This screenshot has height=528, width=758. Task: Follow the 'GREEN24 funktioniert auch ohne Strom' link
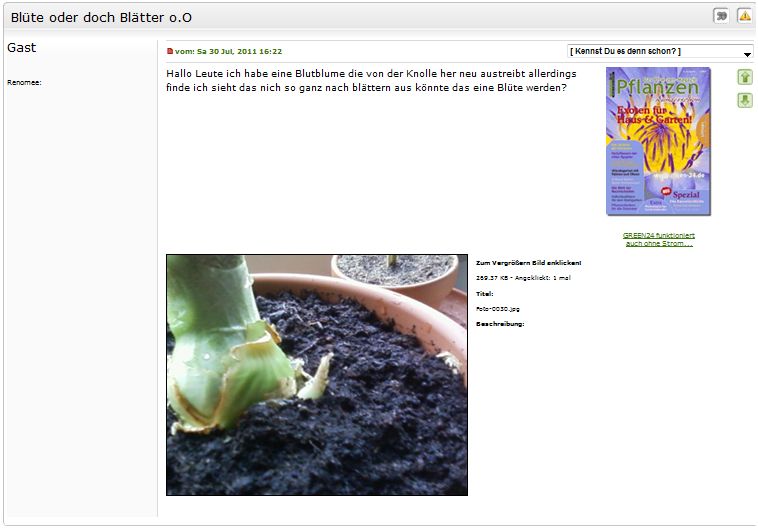(658, 239)
